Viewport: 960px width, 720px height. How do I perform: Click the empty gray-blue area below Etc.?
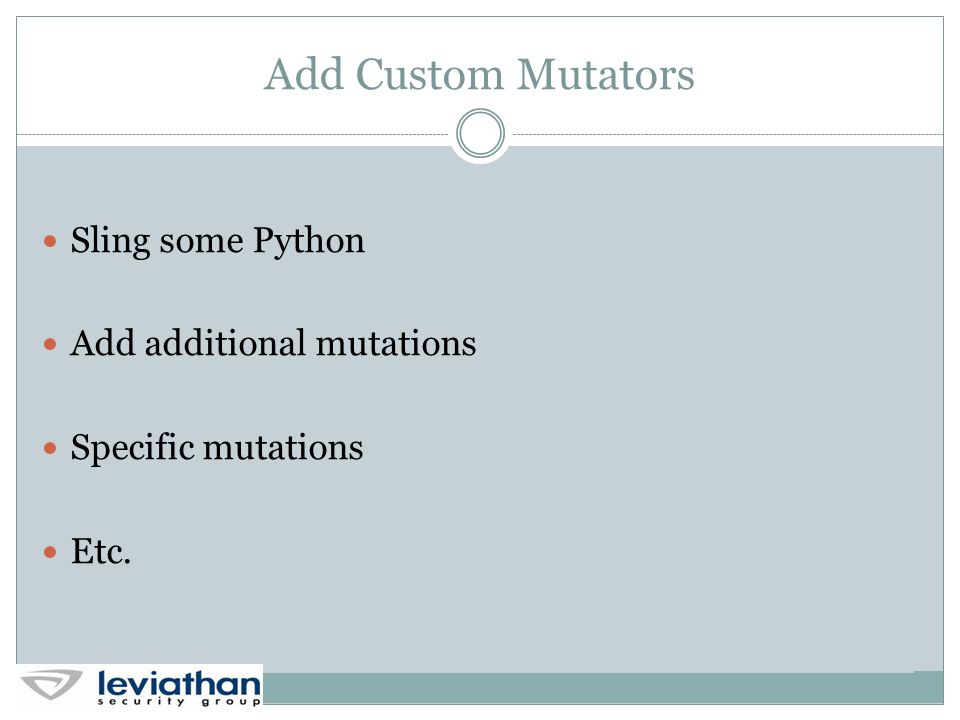480,618
